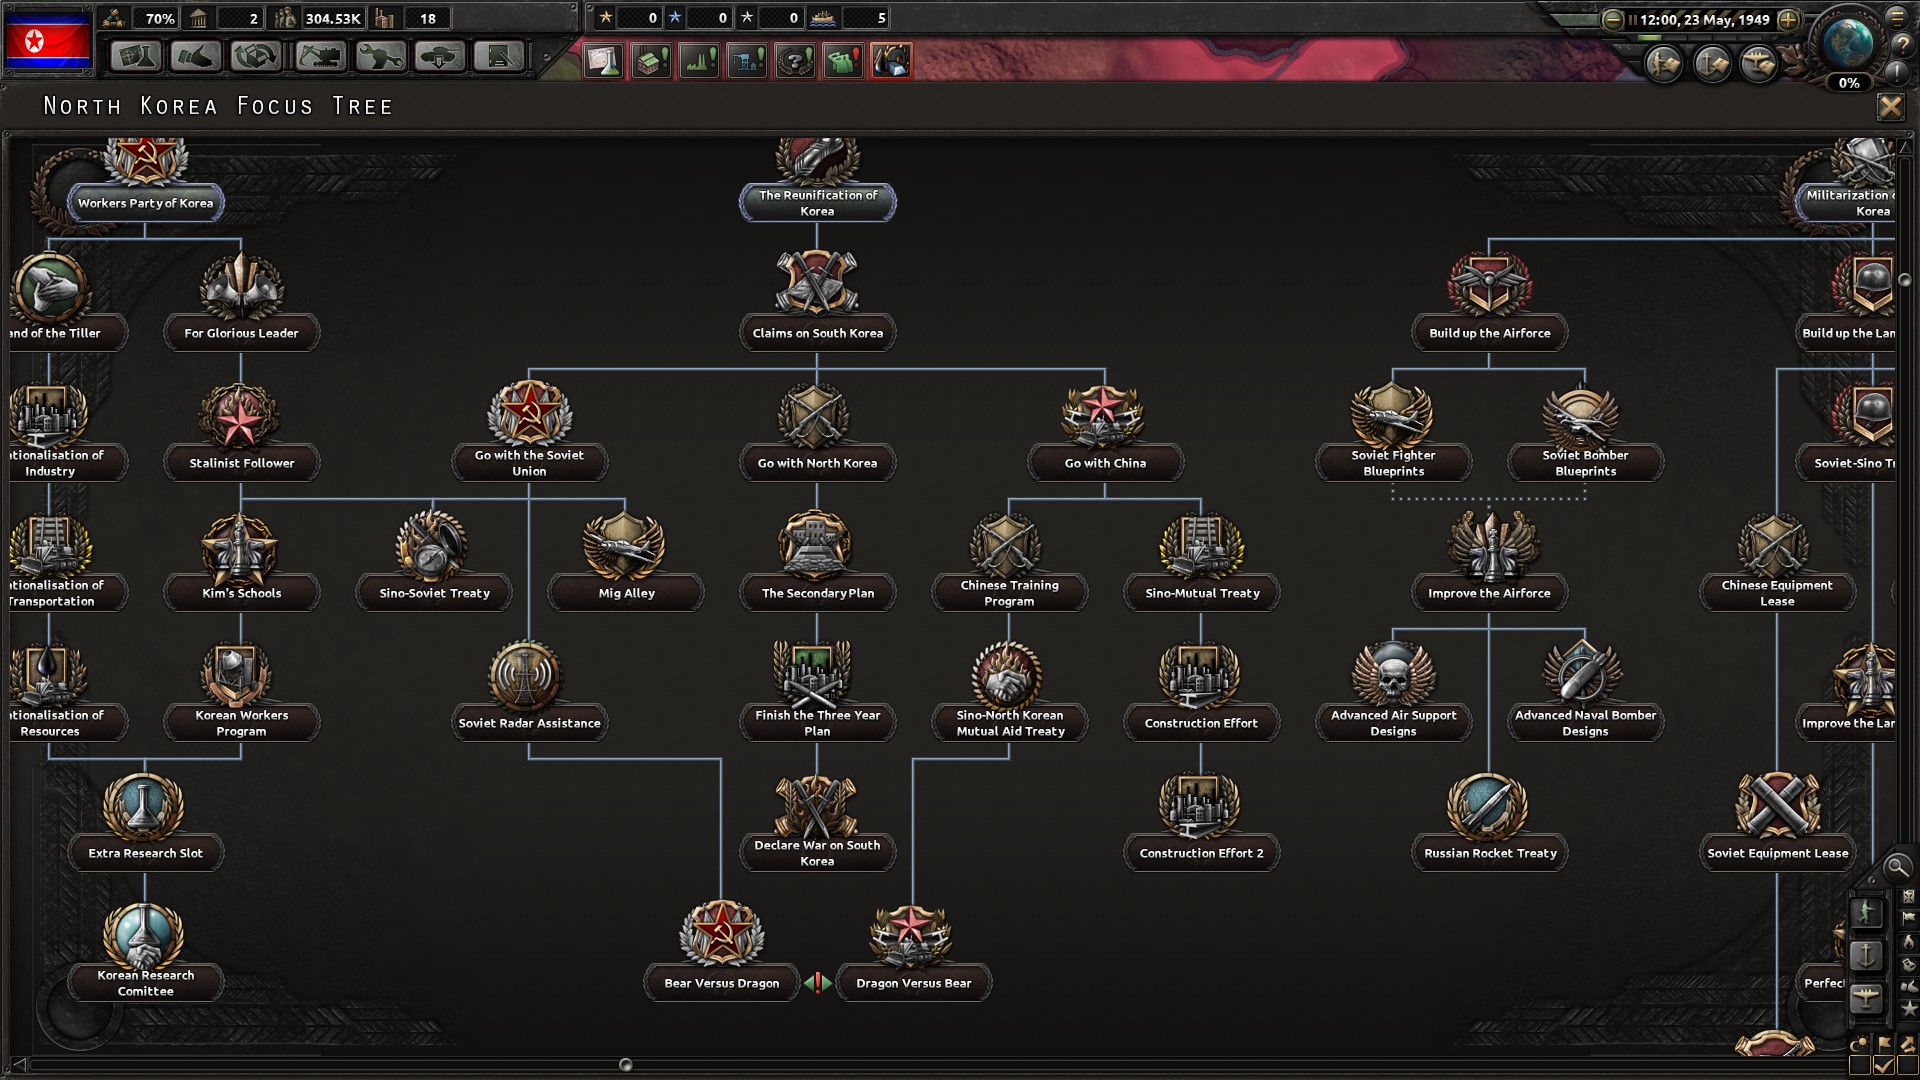Select the Declare War on South Korea focus
The height and width of the screenshot is (1080, 1920).
817,852
